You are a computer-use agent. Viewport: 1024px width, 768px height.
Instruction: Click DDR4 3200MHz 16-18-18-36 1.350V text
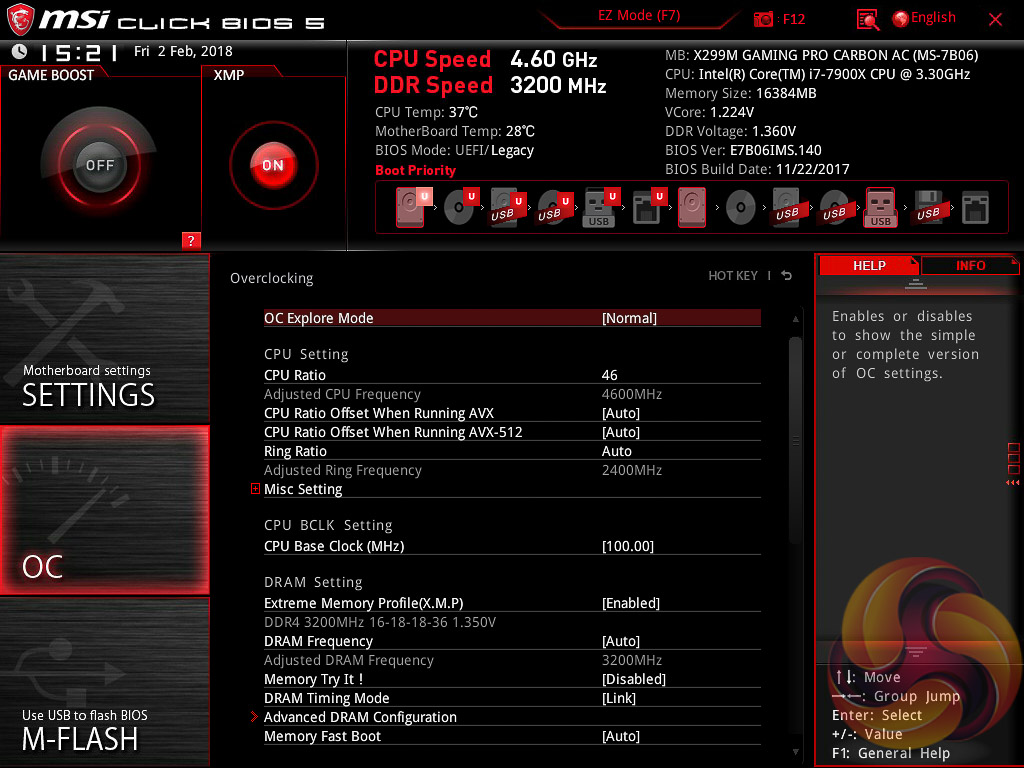coord(380,622)
